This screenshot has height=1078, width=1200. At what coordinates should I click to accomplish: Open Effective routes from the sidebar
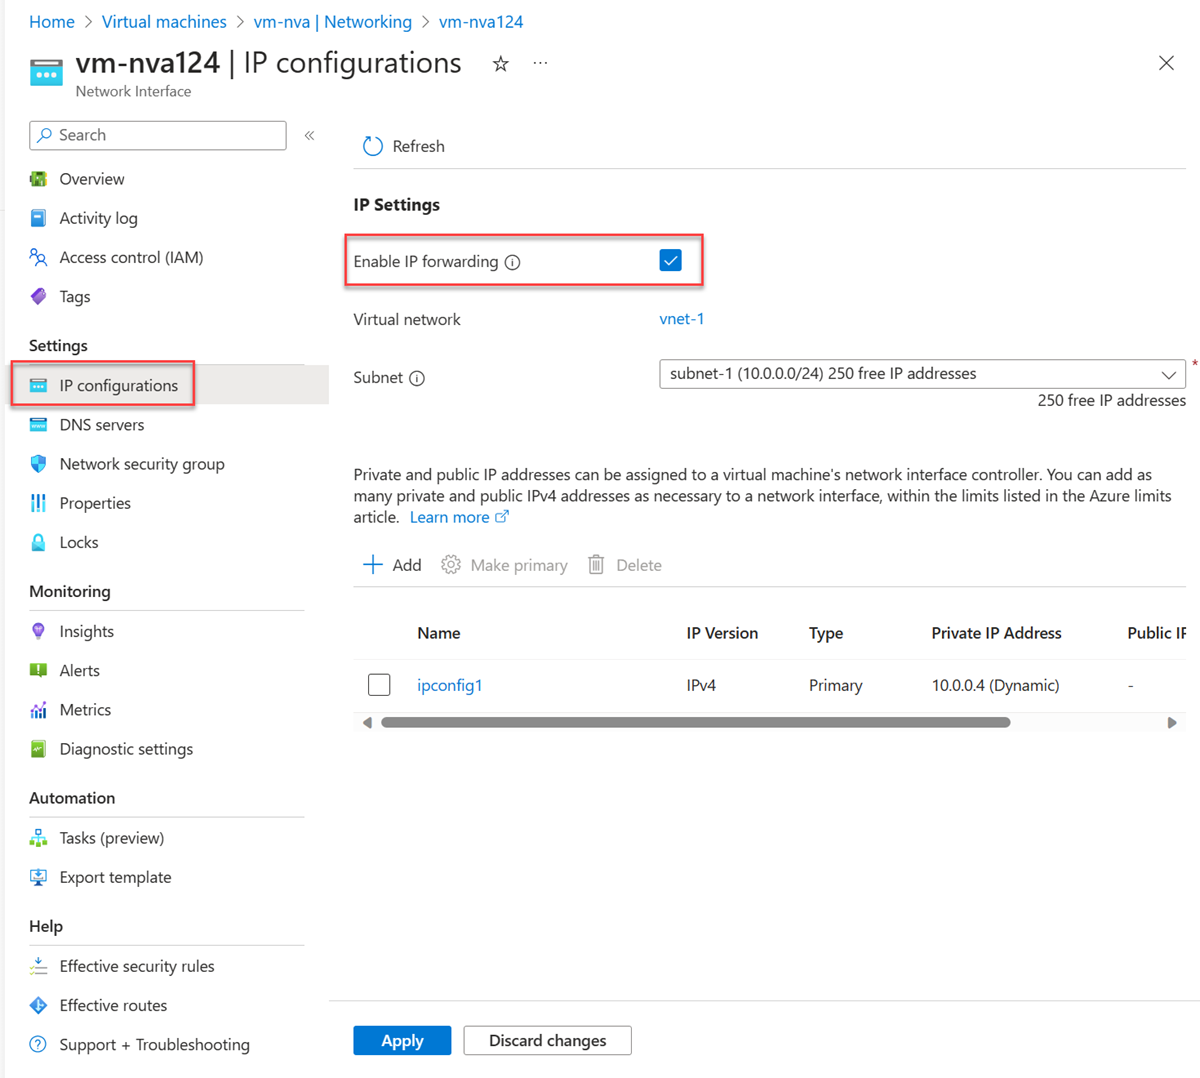point(113,1005)
